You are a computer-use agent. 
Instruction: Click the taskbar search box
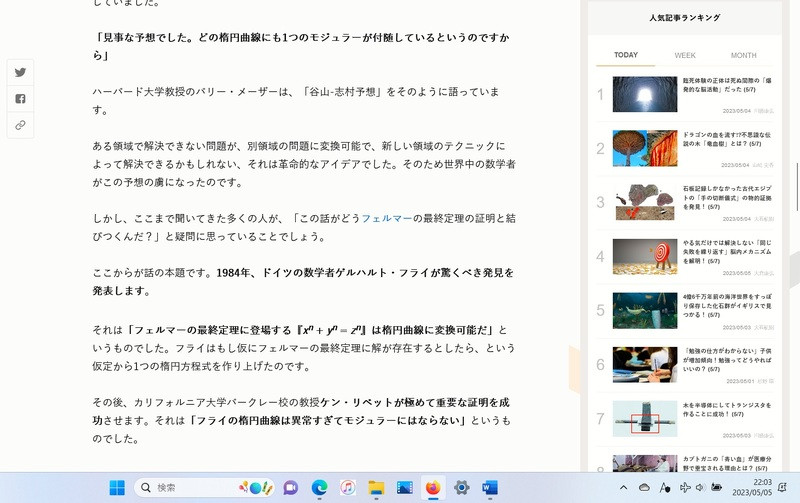pos(190,487)
